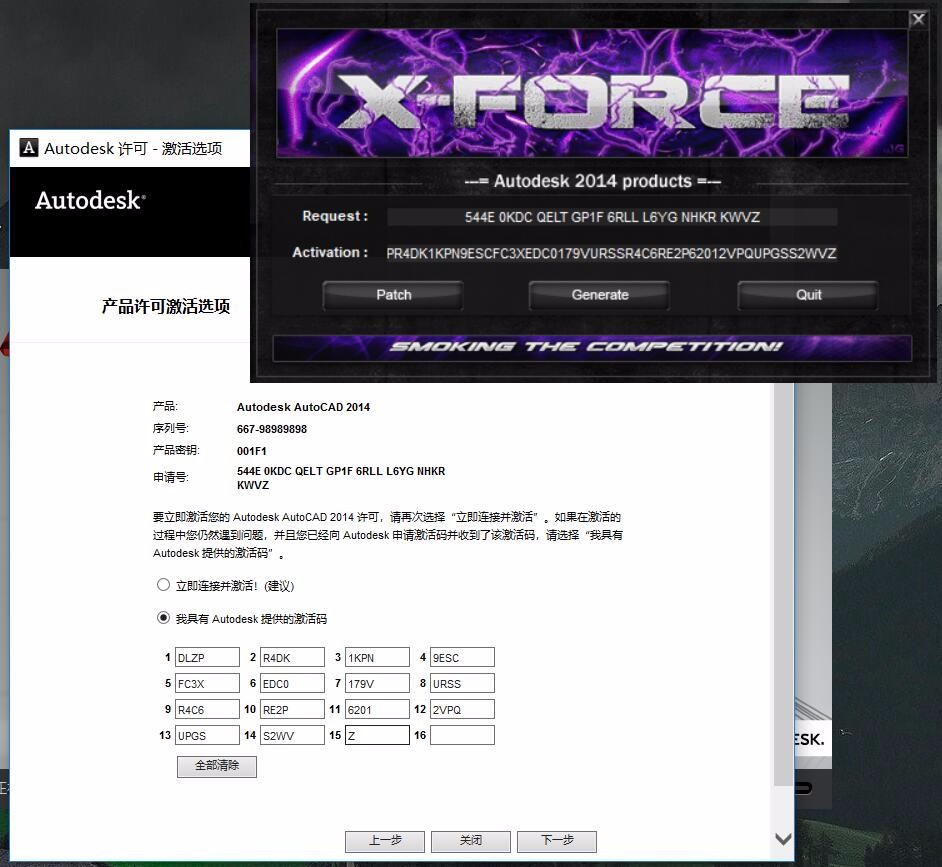Click the scroll-down chevron at scrollbar bottom

(783, 839)
